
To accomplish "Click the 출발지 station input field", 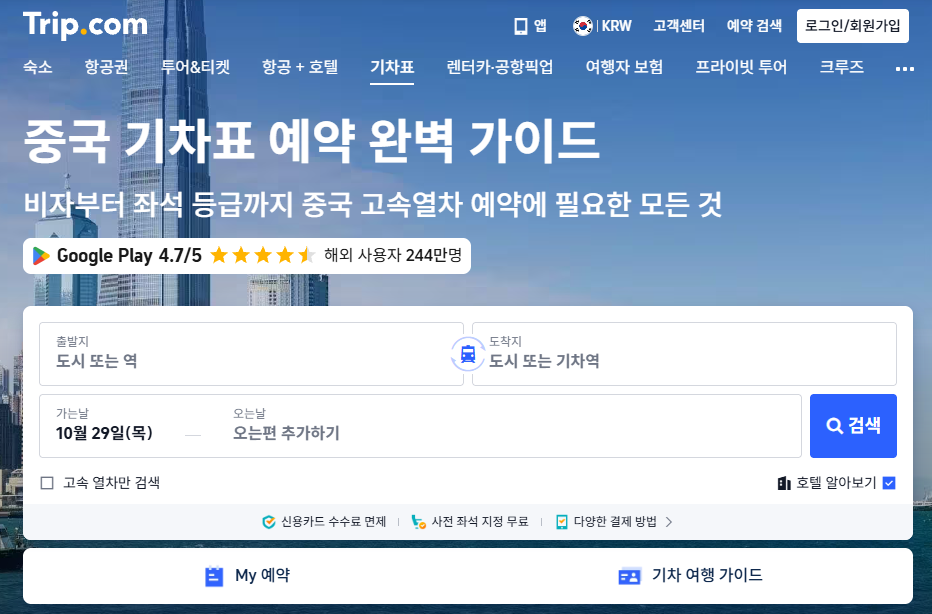I will tap(251, 354).
